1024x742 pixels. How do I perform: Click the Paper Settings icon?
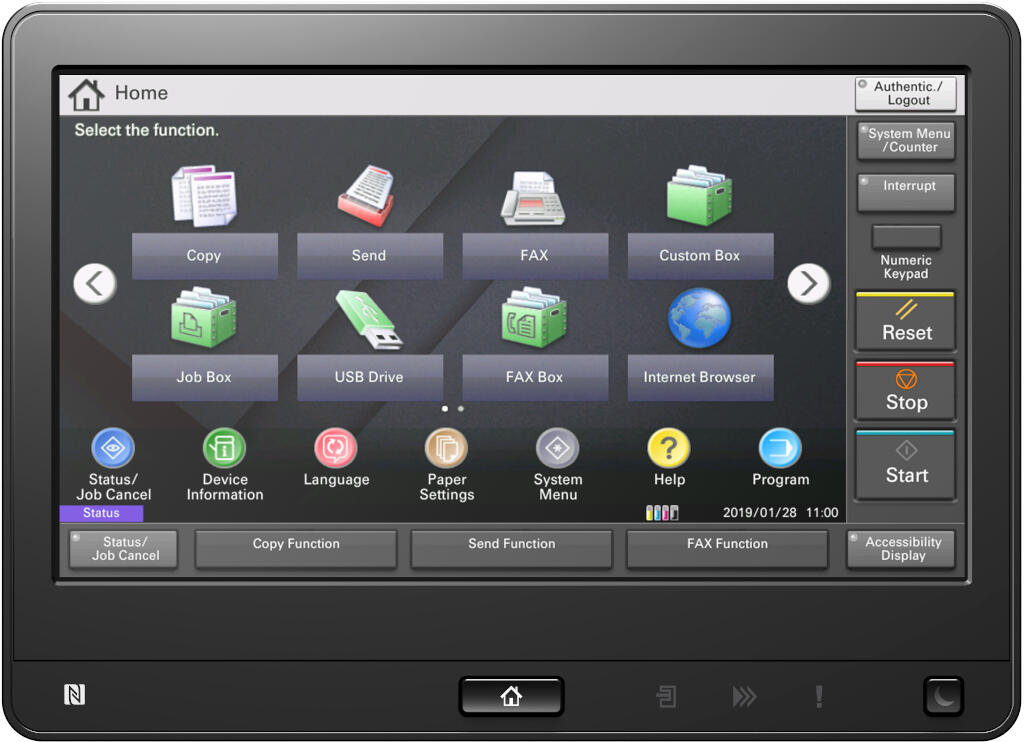[447, 449]
